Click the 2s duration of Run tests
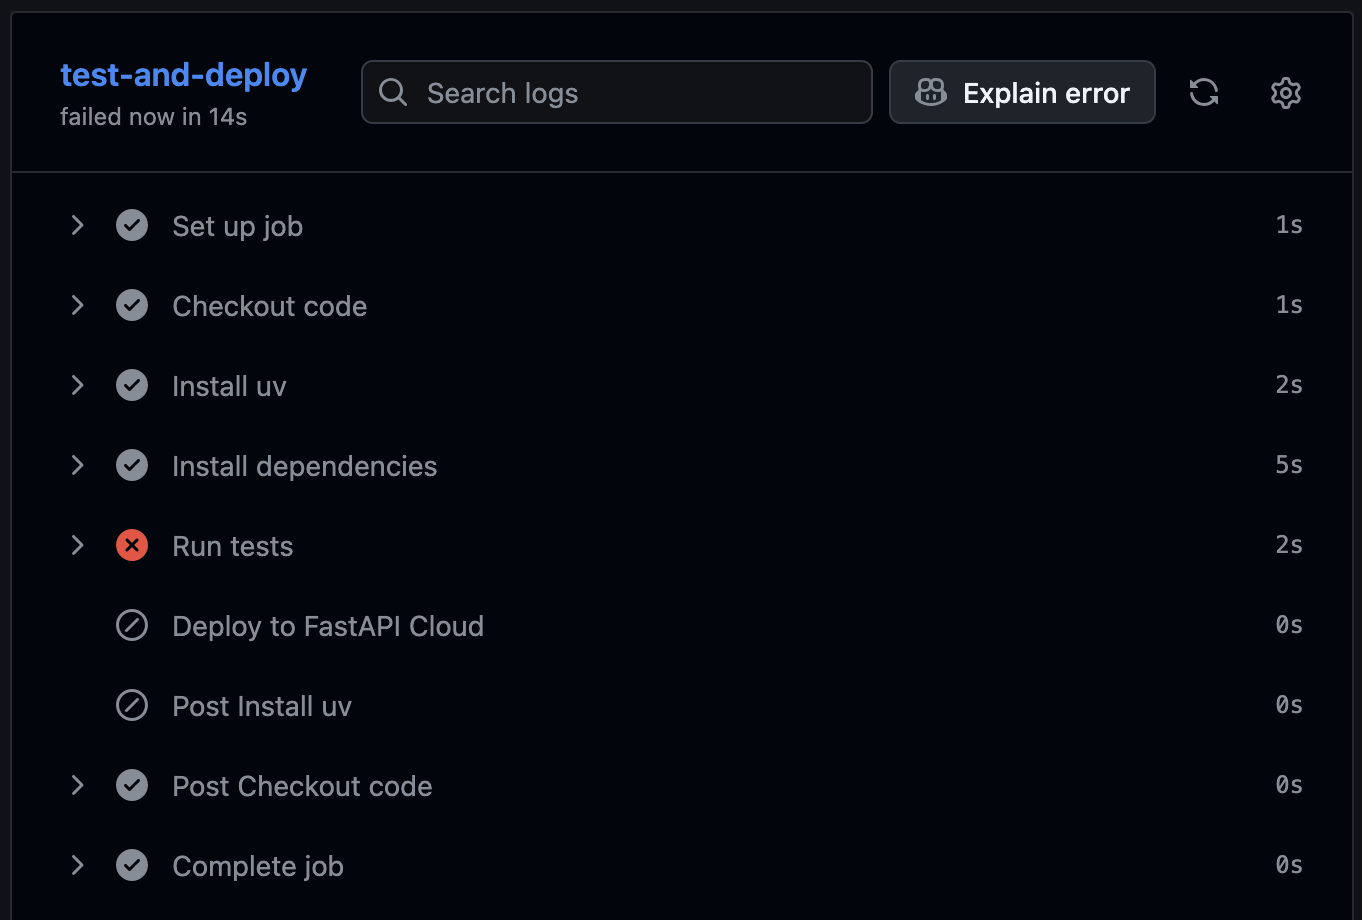The width and height of the screenshot is (1362, 920). tap(1289, 545)
